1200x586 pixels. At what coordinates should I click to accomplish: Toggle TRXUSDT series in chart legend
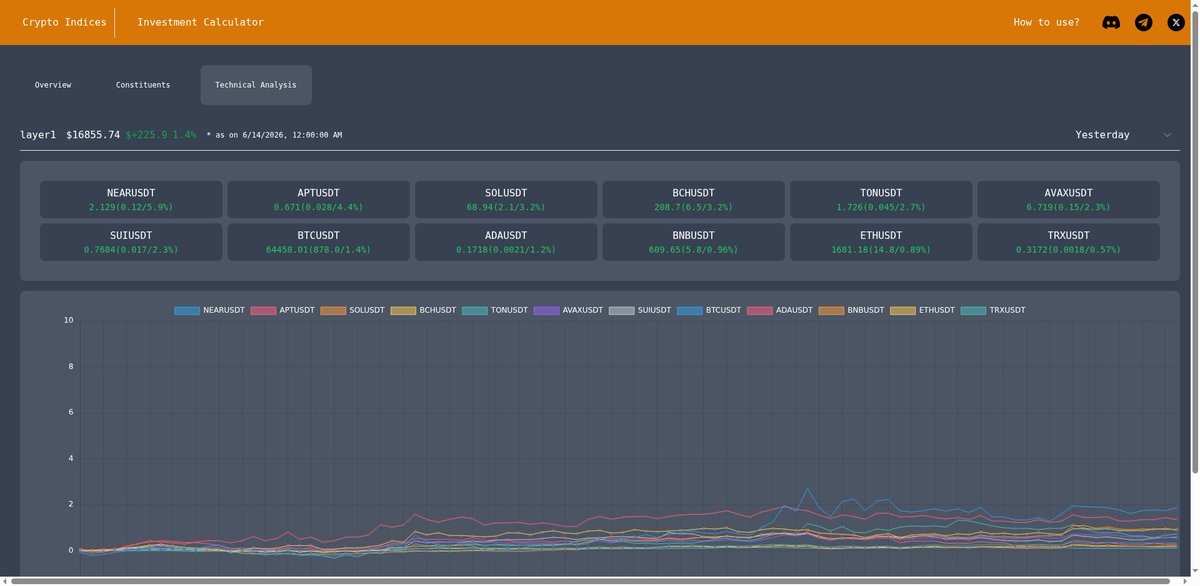pyautogui.click(x=993, y=310)
